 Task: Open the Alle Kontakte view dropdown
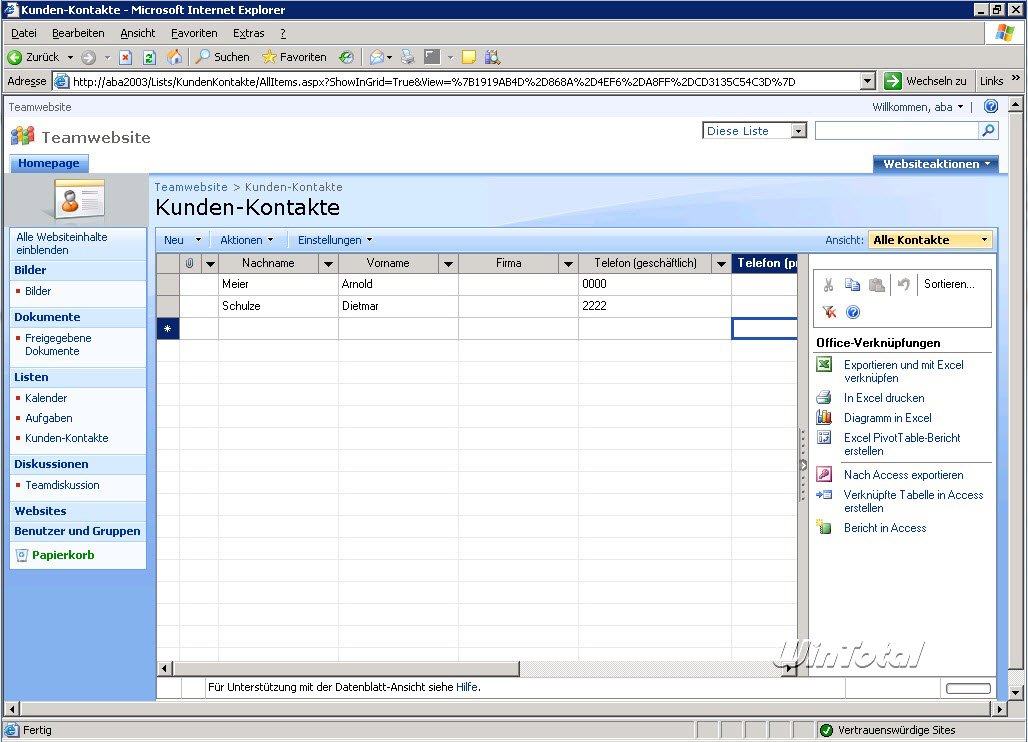pyautogui.click(x=984, y=240)
